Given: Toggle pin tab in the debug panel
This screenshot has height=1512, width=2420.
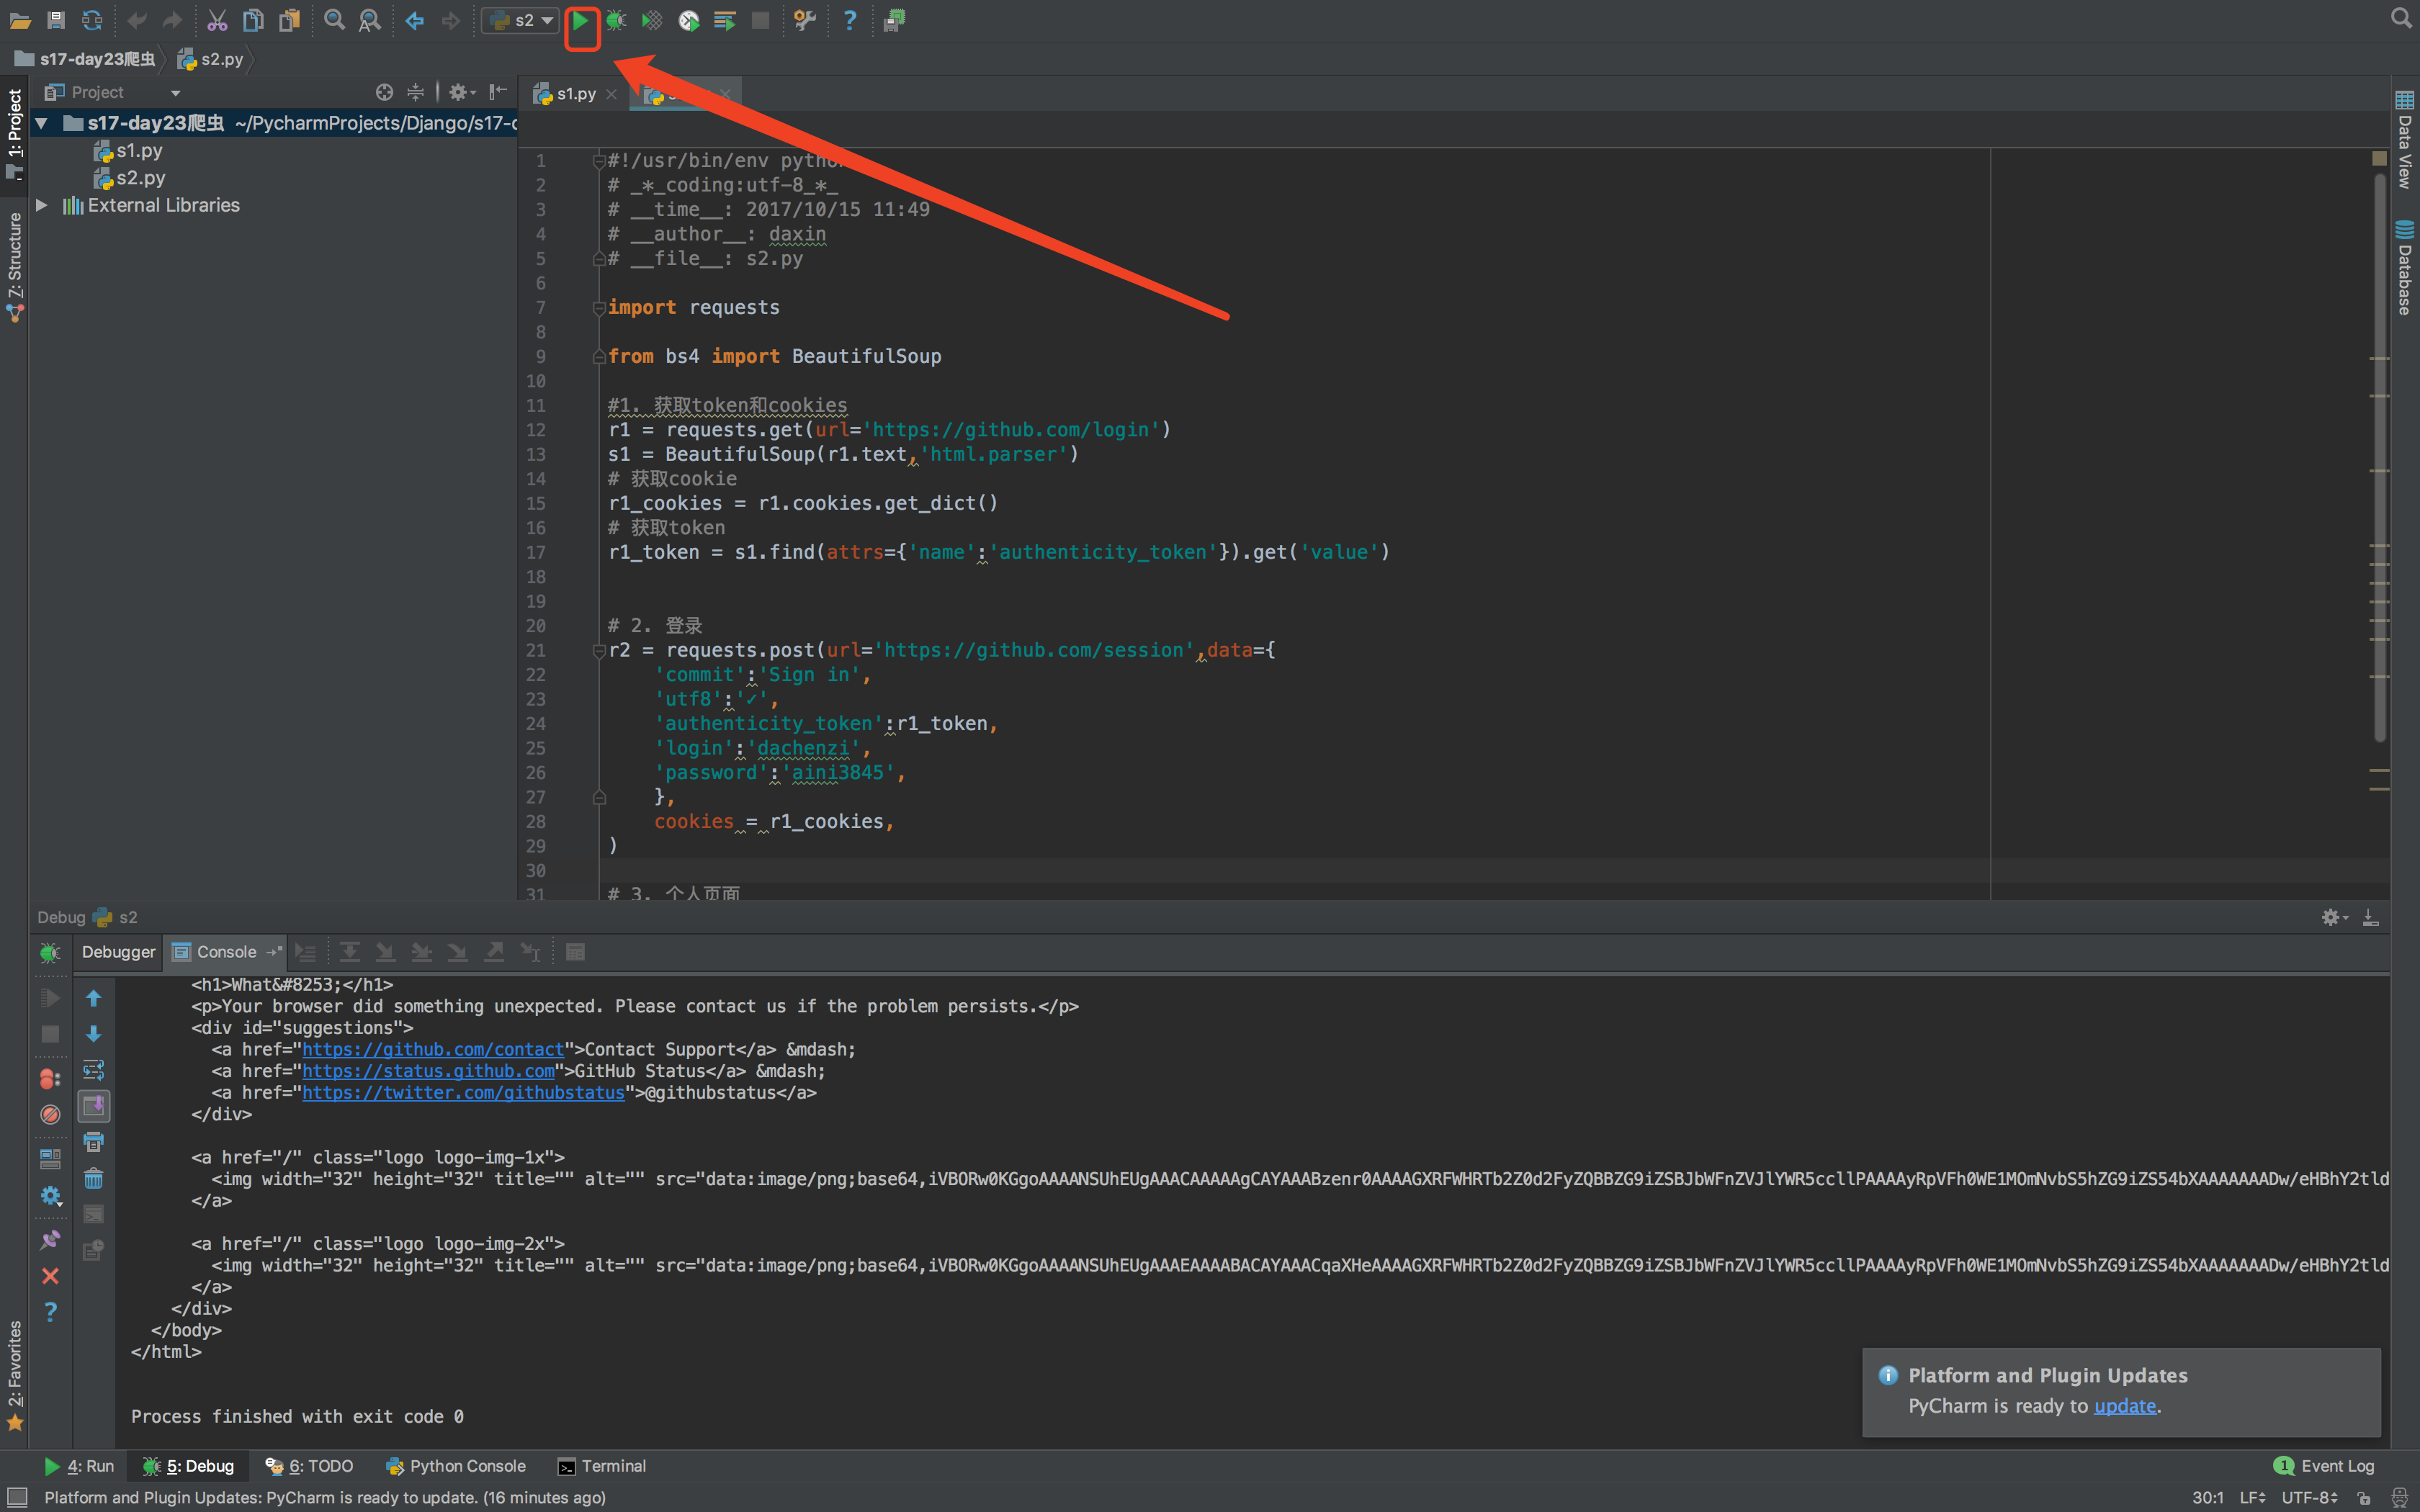Looking at the screenshot, I should coord(50,1240).
